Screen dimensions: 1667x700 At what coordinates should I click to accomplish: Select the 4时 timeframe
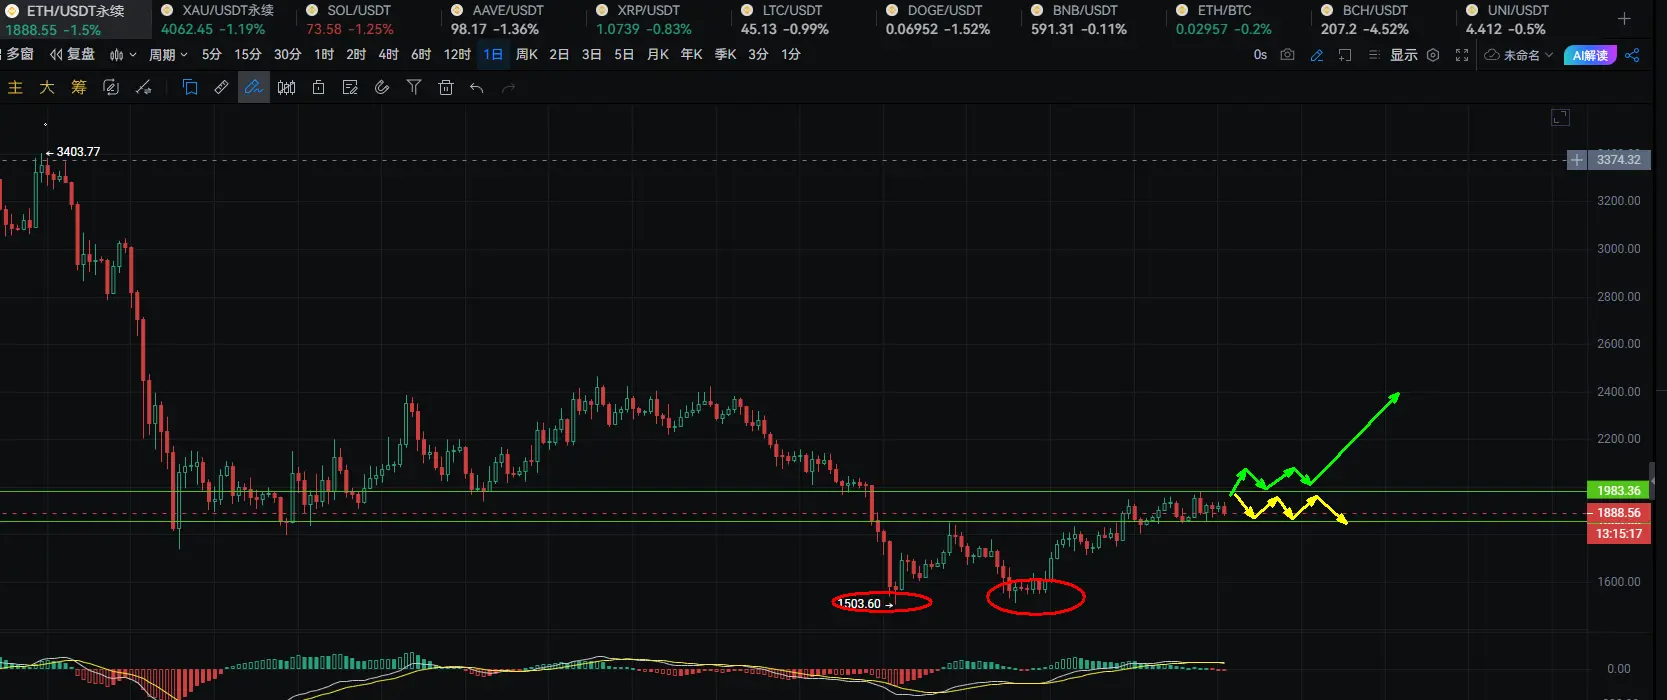389,55
